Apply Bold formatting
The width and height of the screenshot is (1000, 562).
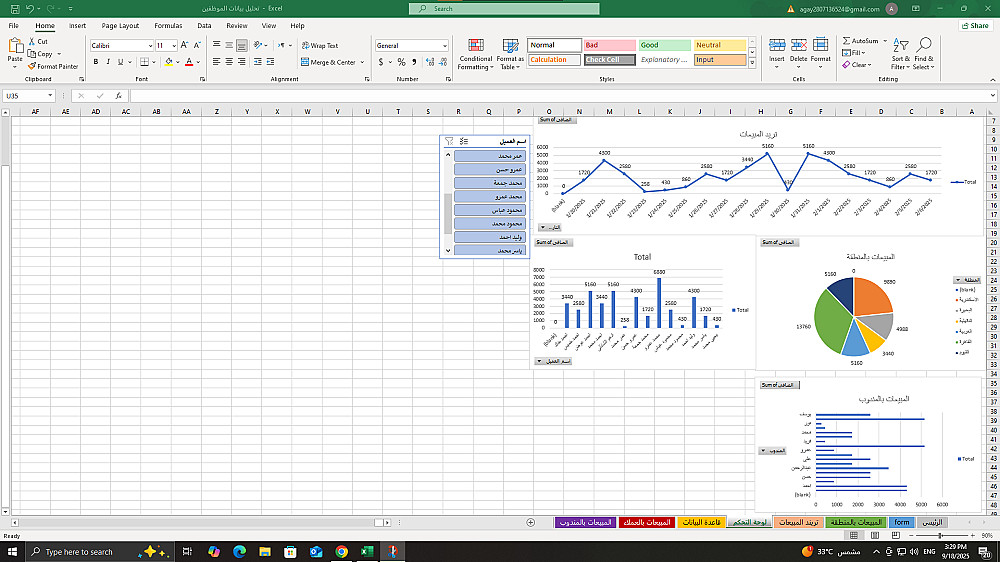coord(96,62)
